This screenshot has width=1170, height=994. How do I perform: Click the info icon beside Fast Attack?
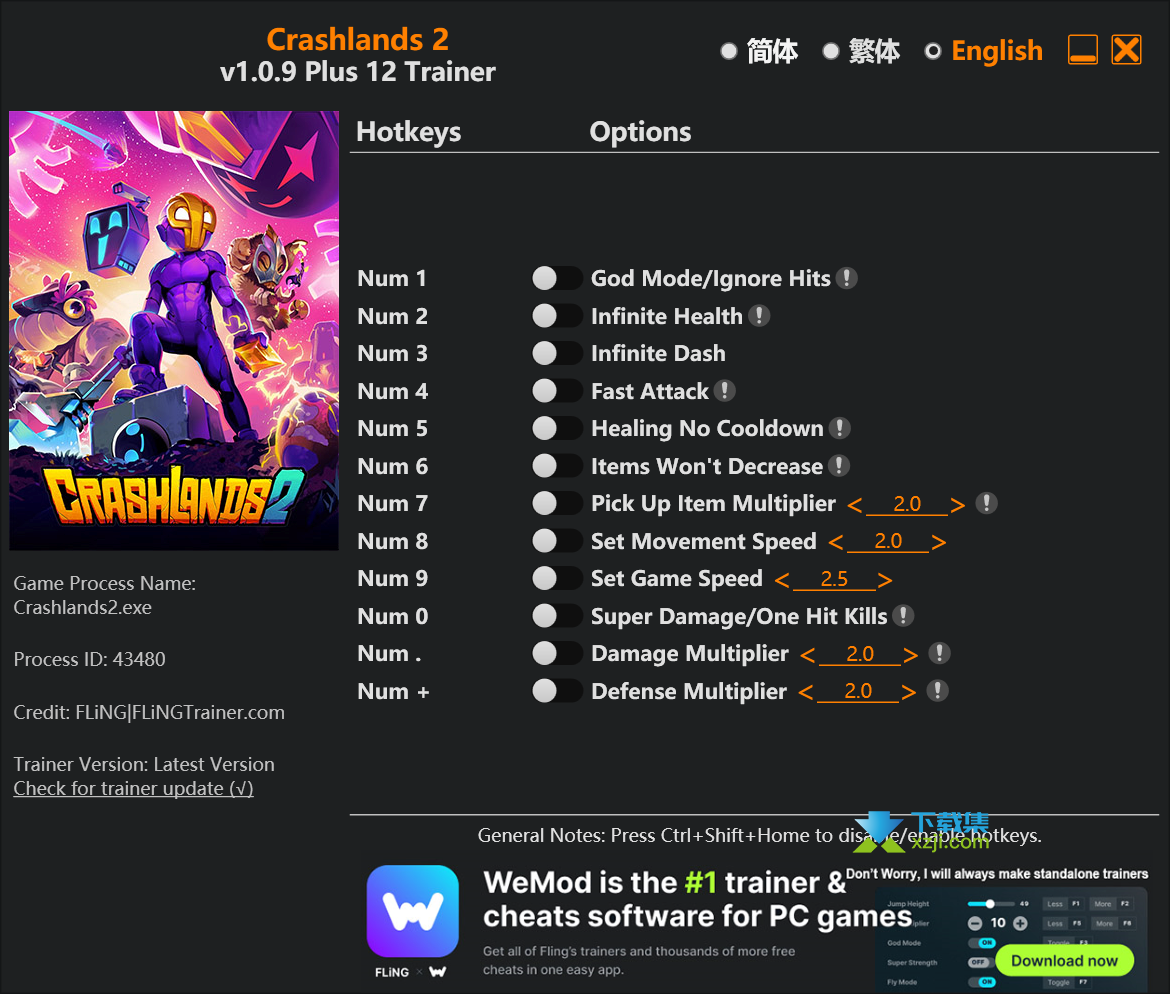point(724,390)
